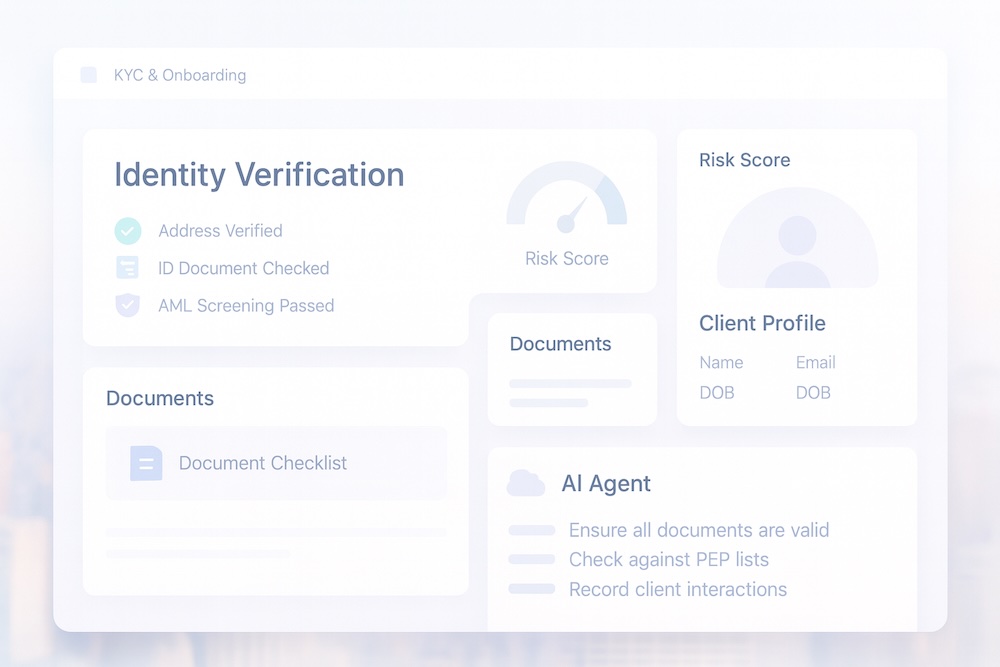Click the KYC & Onboarding square icon

pos(88,75)
